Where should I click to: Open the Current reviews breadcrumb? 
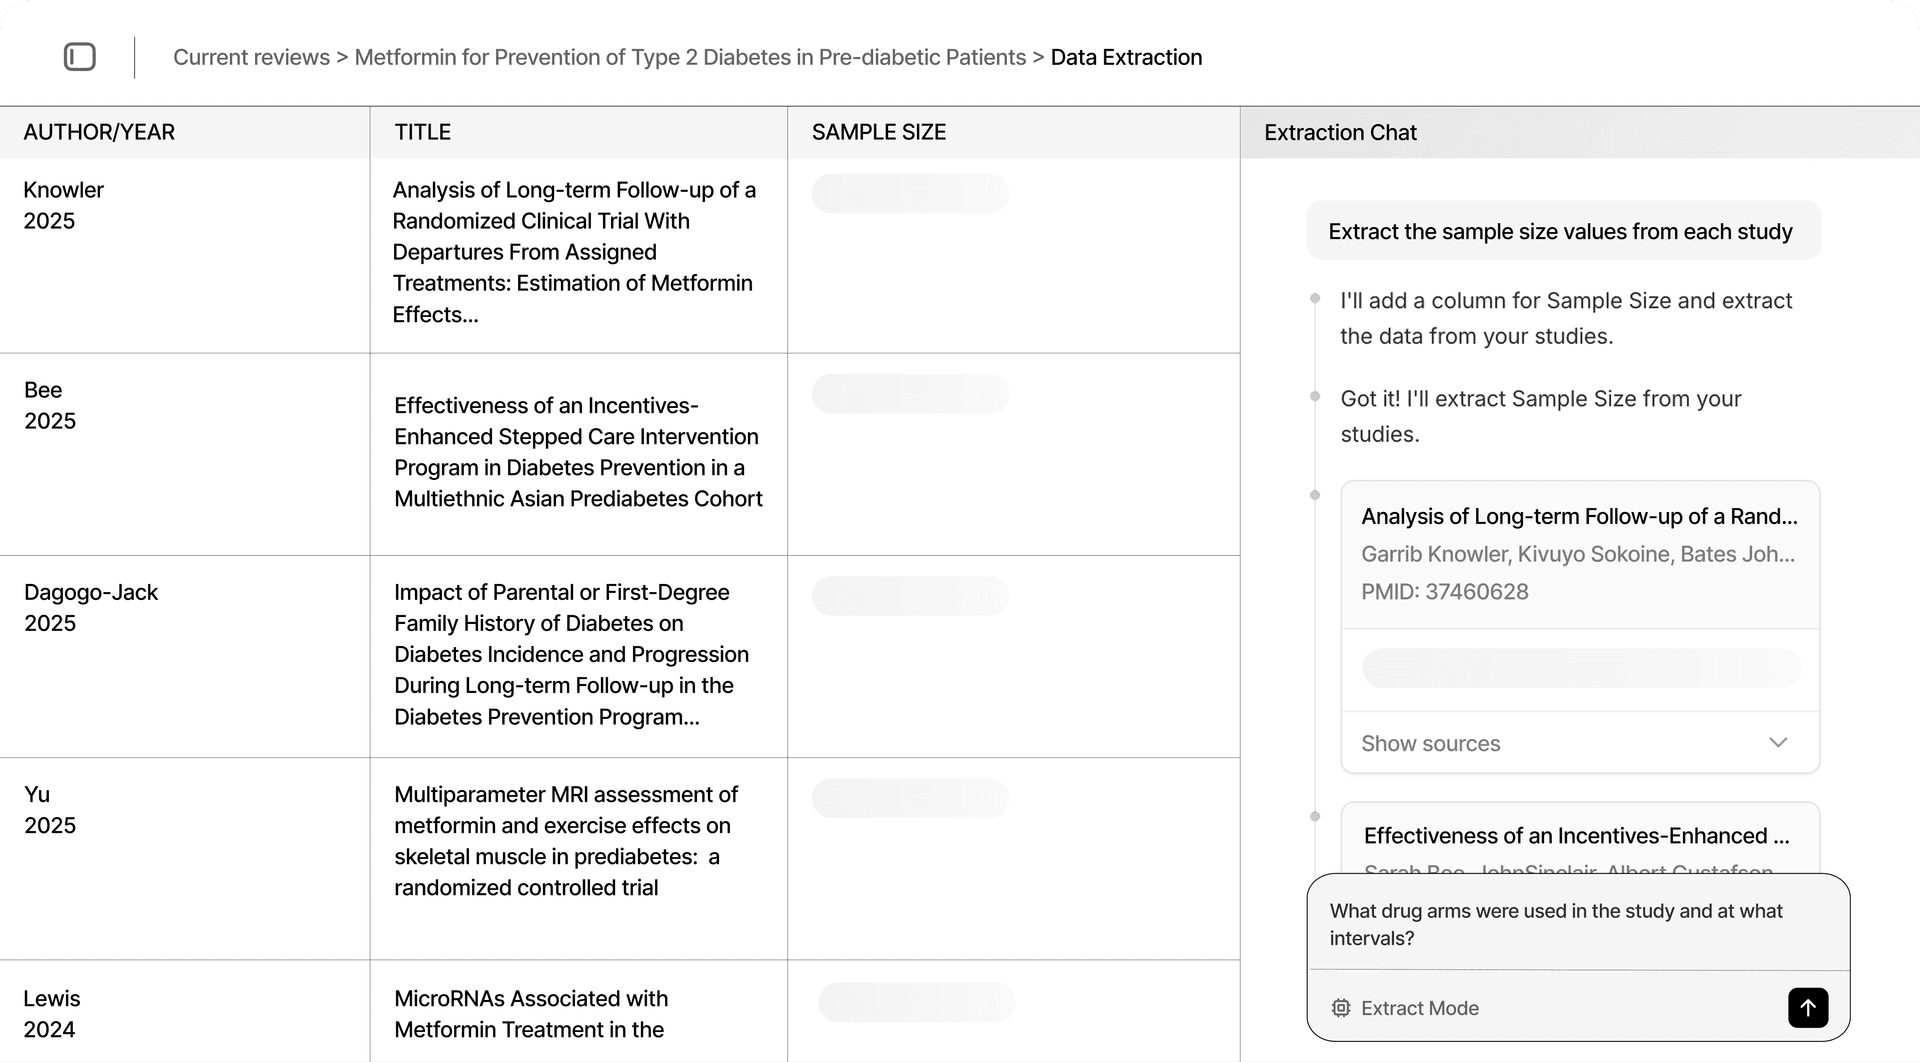click(252, 57)
